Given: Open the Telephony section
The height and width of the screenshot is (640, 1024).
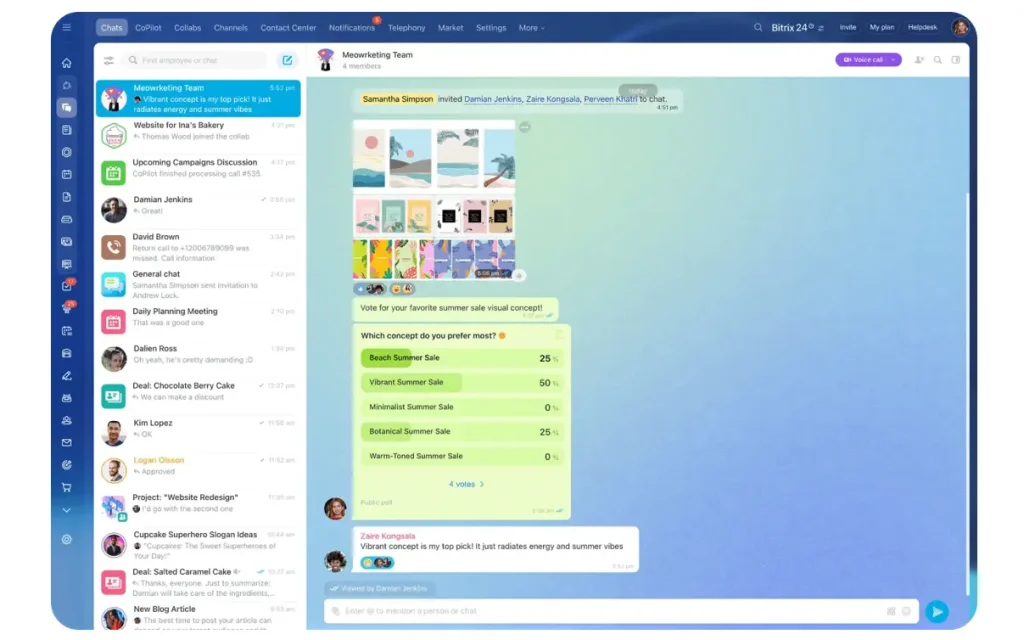Looking at the screenshot, I should [406, 27].
